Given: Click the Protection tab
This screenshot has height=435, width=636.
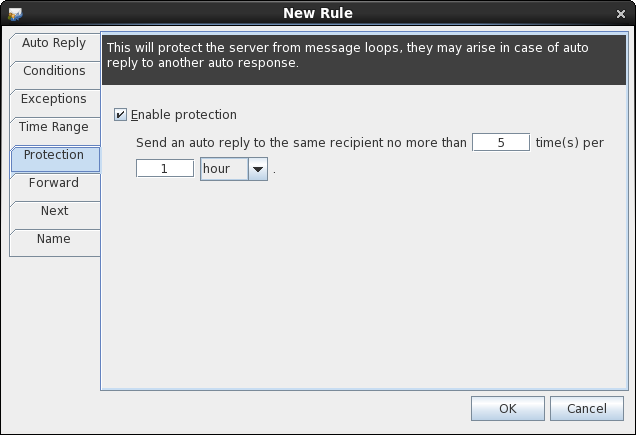Looking at the screenshot, I should pos(54,156).
